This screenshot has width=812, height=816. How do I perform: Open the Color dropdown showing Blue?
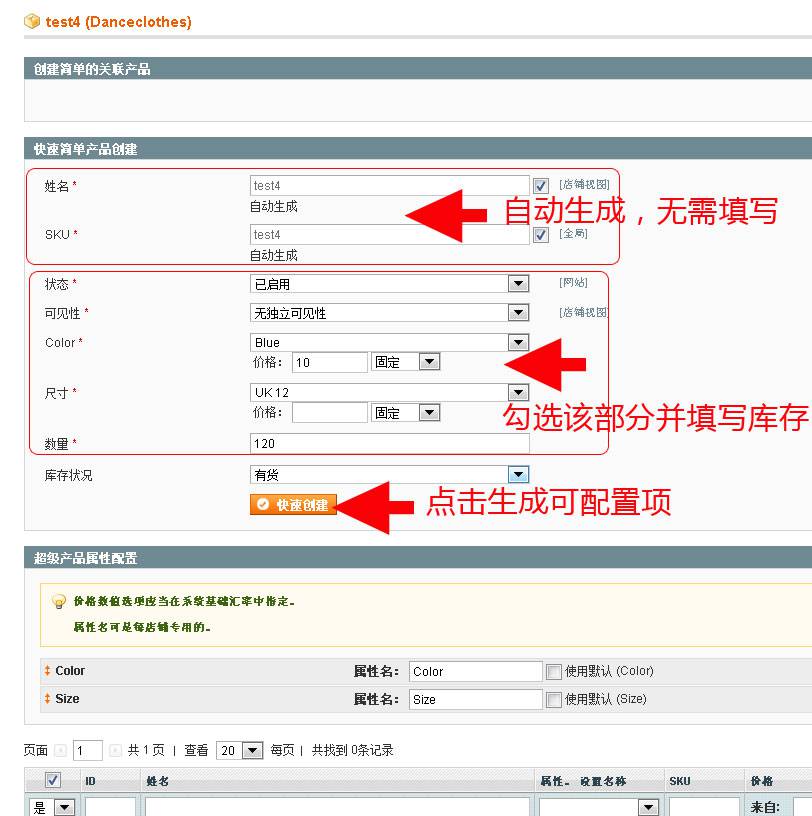(x=518, y=342)
